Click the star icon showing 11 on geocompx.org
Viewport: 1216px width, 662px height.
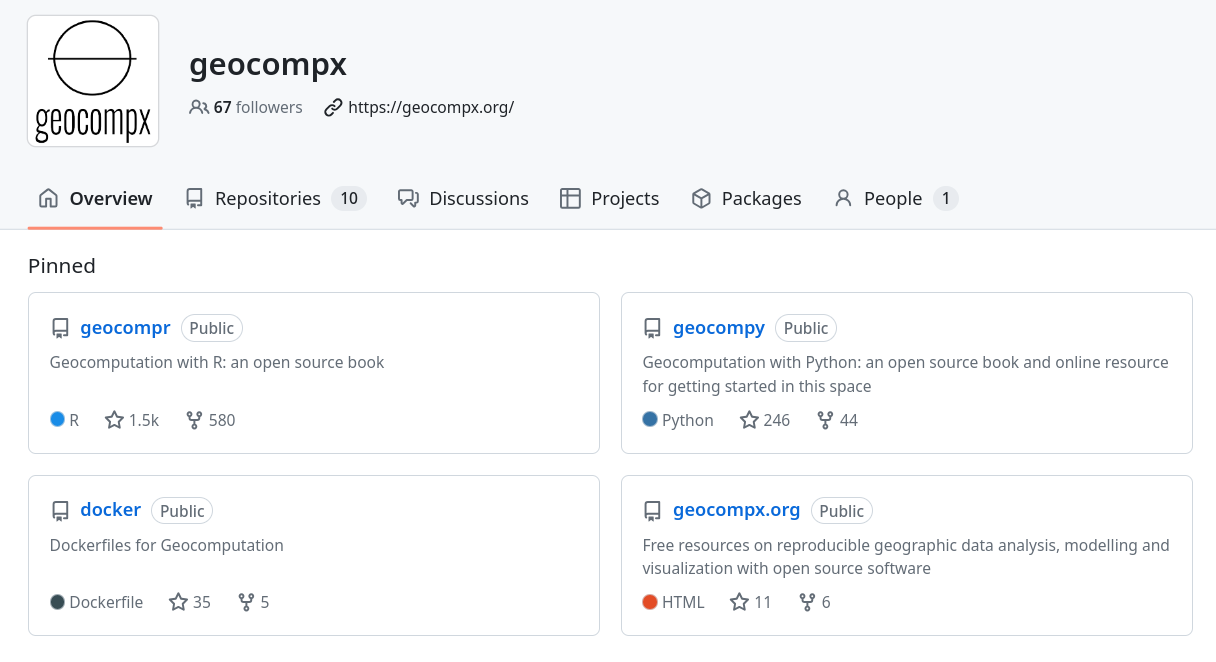pyautogui.click(x=739, y=602)
